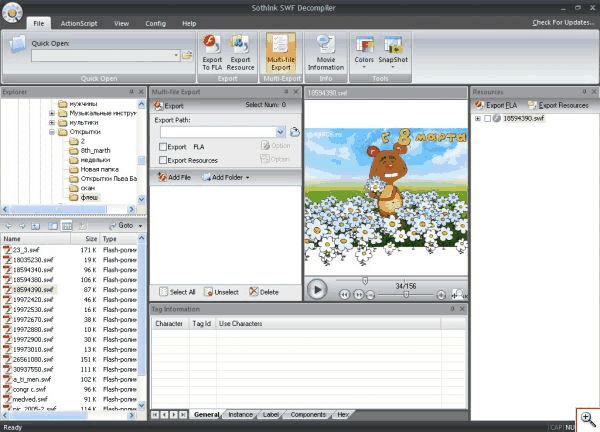Click the fast-forward button in player
The image size is (600, 432).
[359, 295]
